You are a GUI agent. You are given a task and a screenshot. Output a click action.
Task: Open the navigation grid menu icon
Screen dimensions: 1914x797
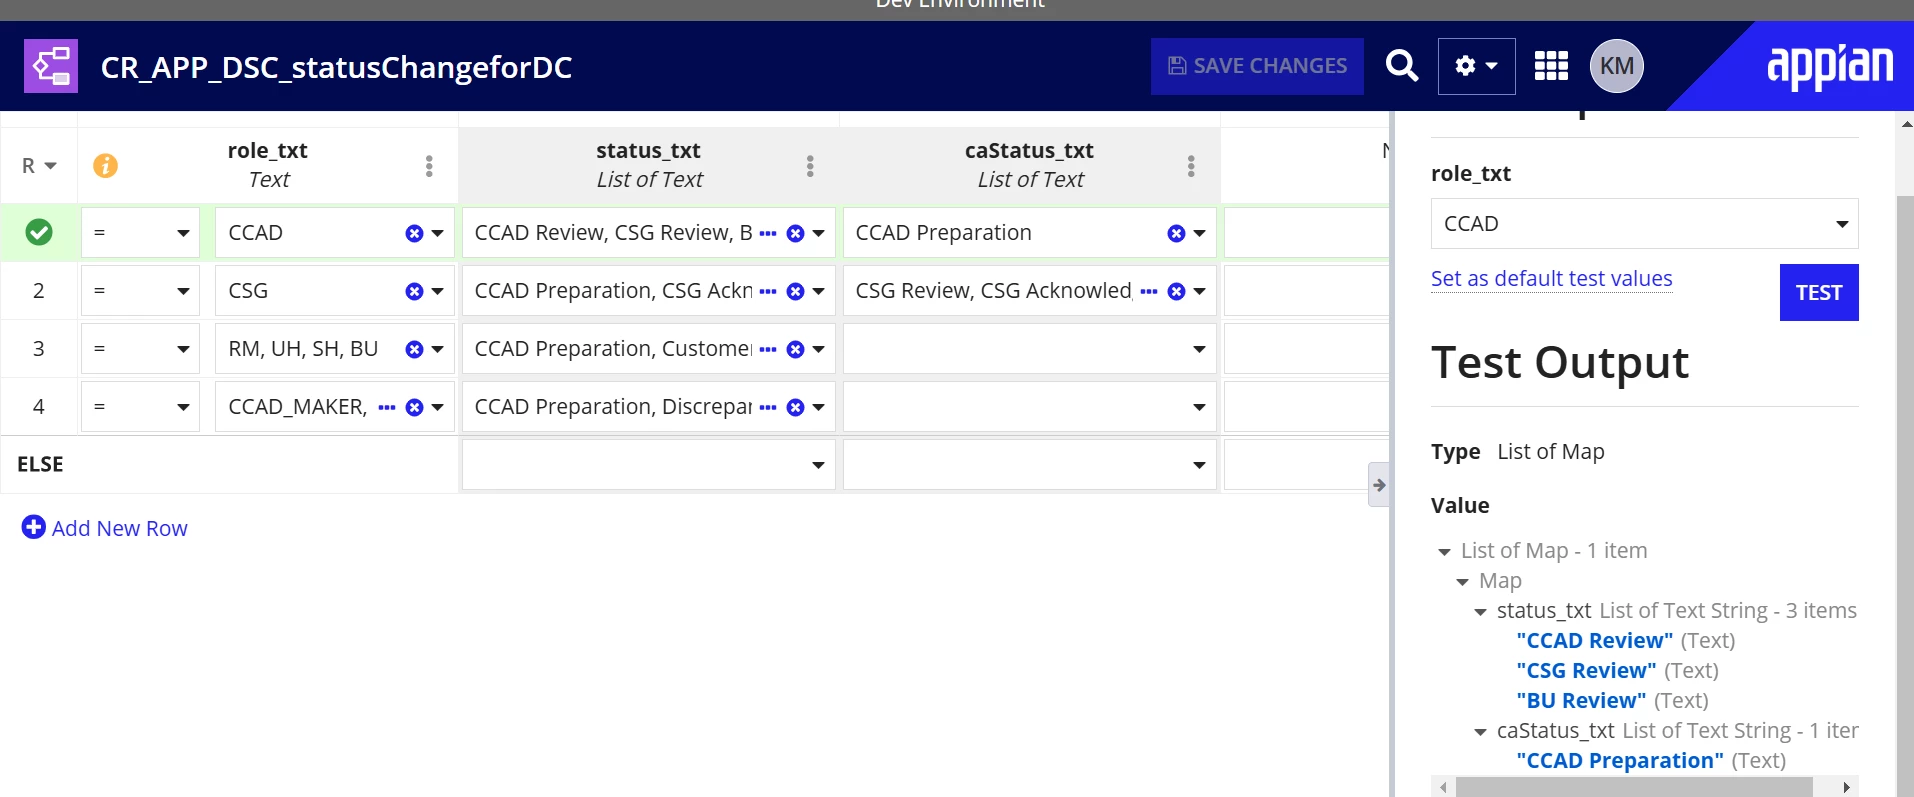(x=1551, y=66)
